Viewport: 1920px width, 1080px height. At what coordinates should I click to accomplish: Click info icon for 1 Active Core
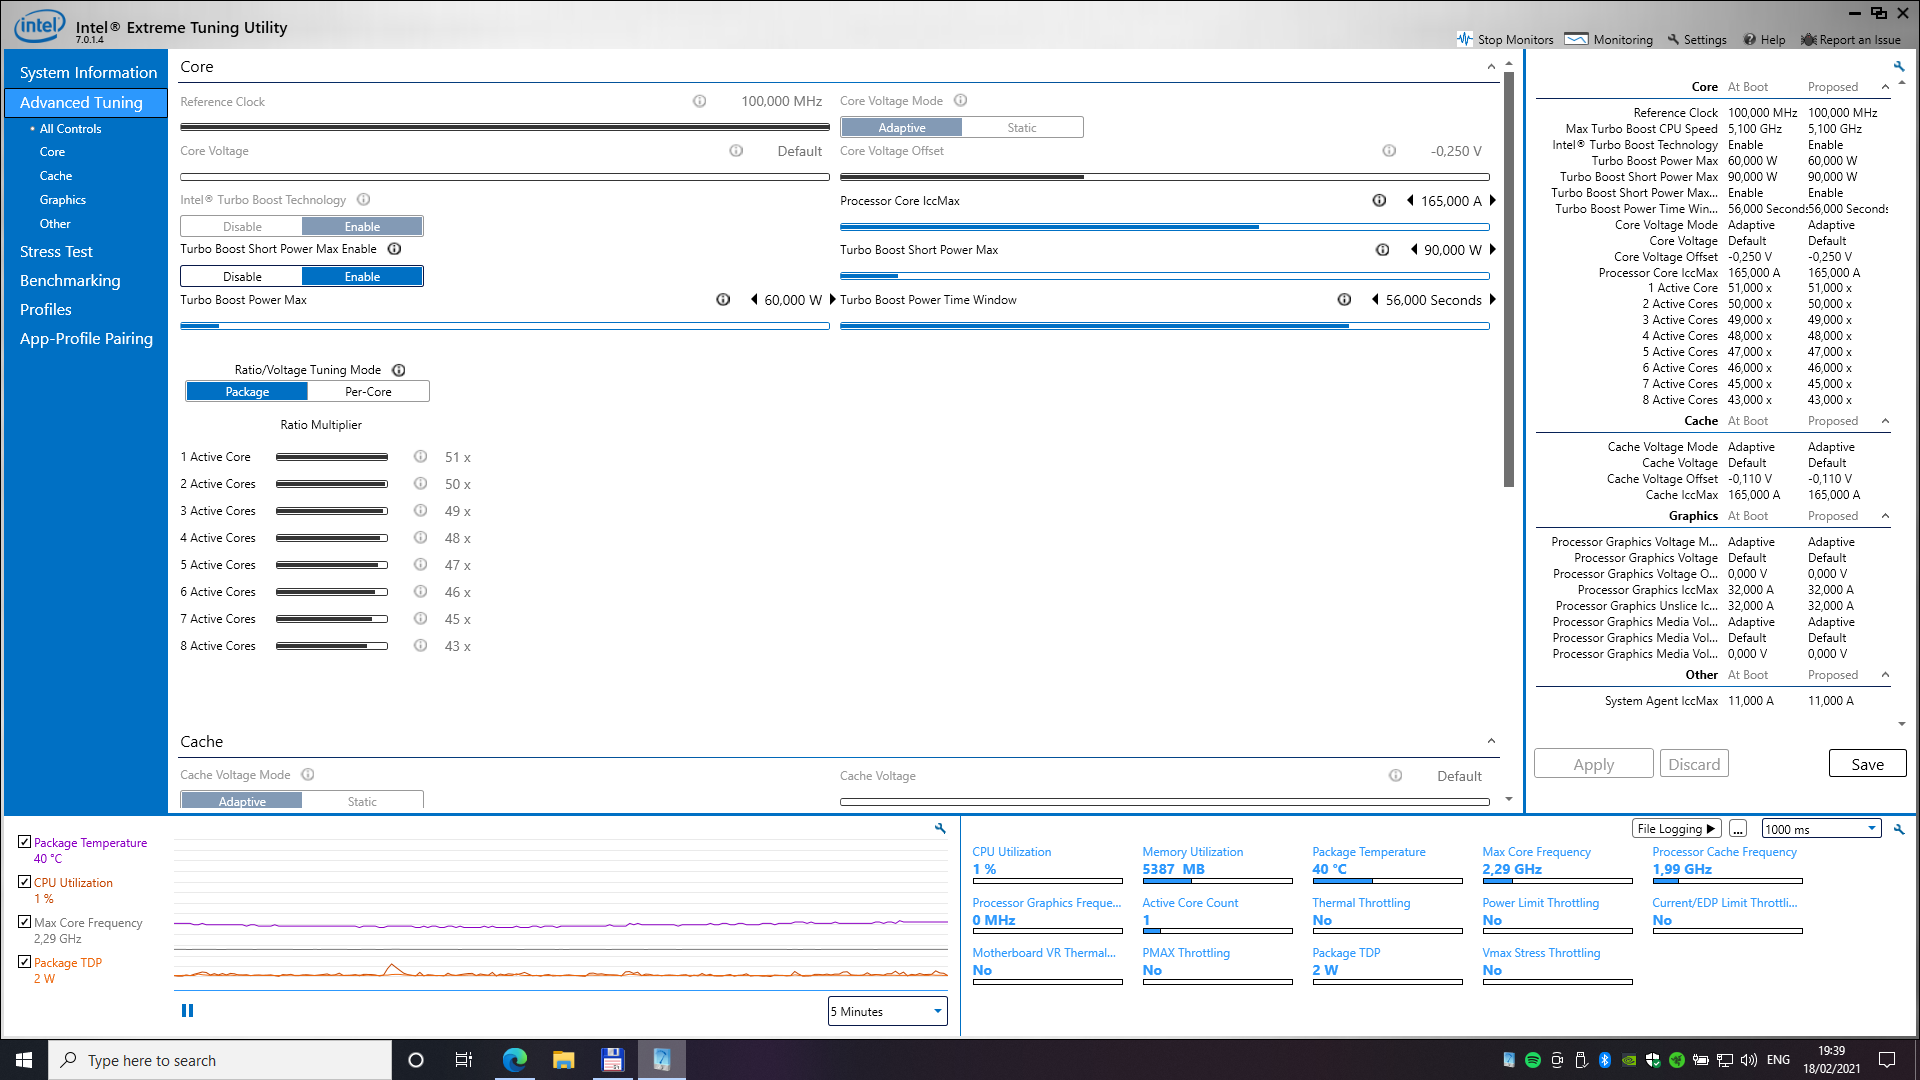[x=420, y=457]
